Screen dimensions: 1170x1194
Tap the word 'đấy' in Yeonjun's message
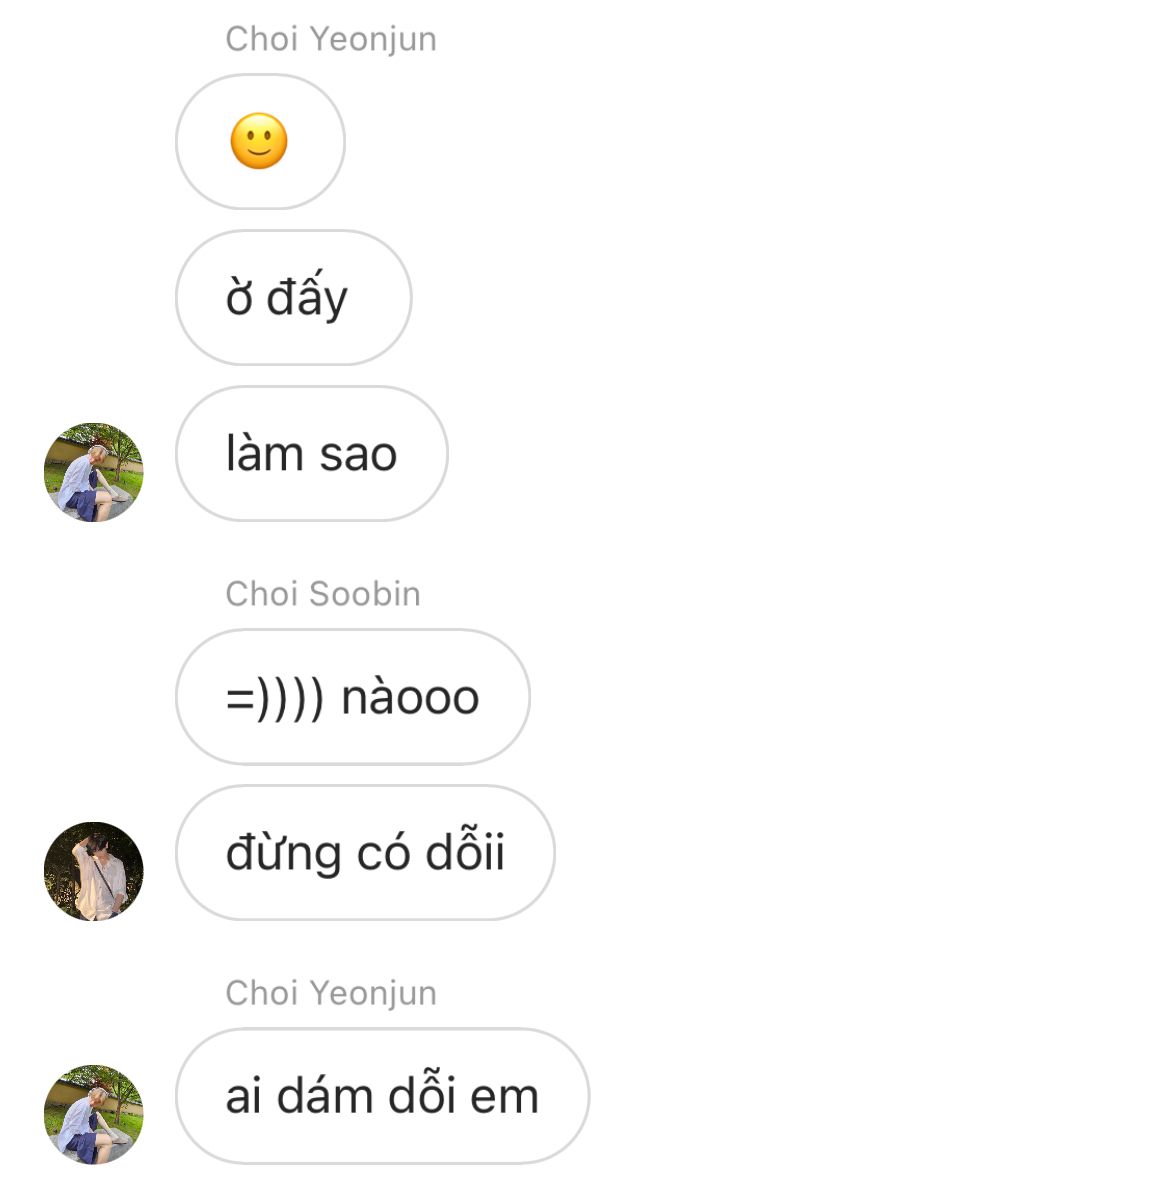pyautogui.click(x=307, y=295)
